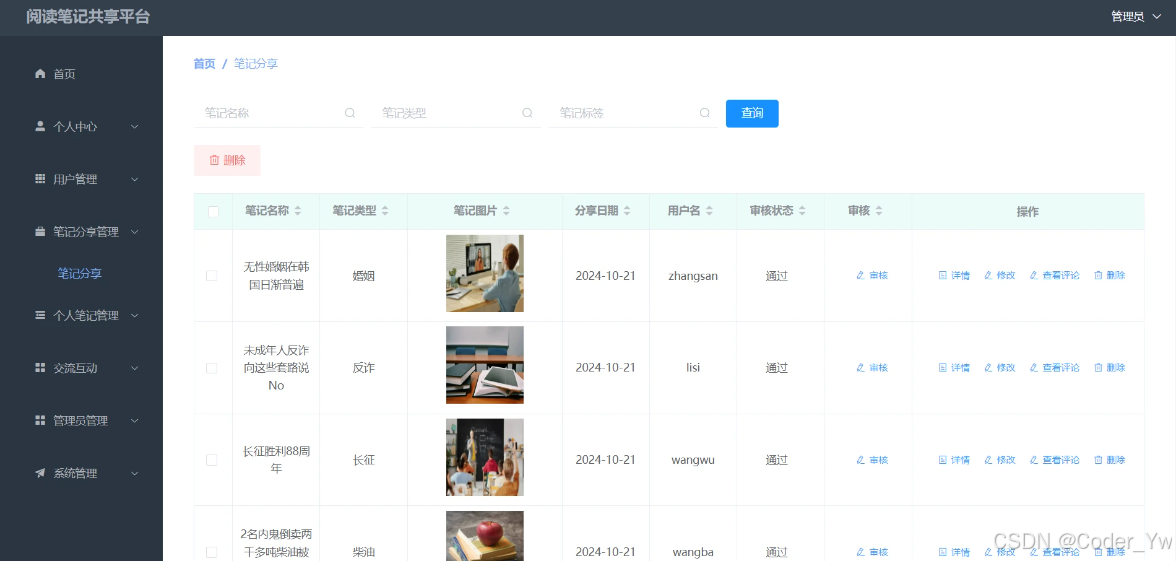Collapse 笔记分享管理 sidebar menu chevron
The height and width of the screenshot is (561, 1176).
pos(135,232)
